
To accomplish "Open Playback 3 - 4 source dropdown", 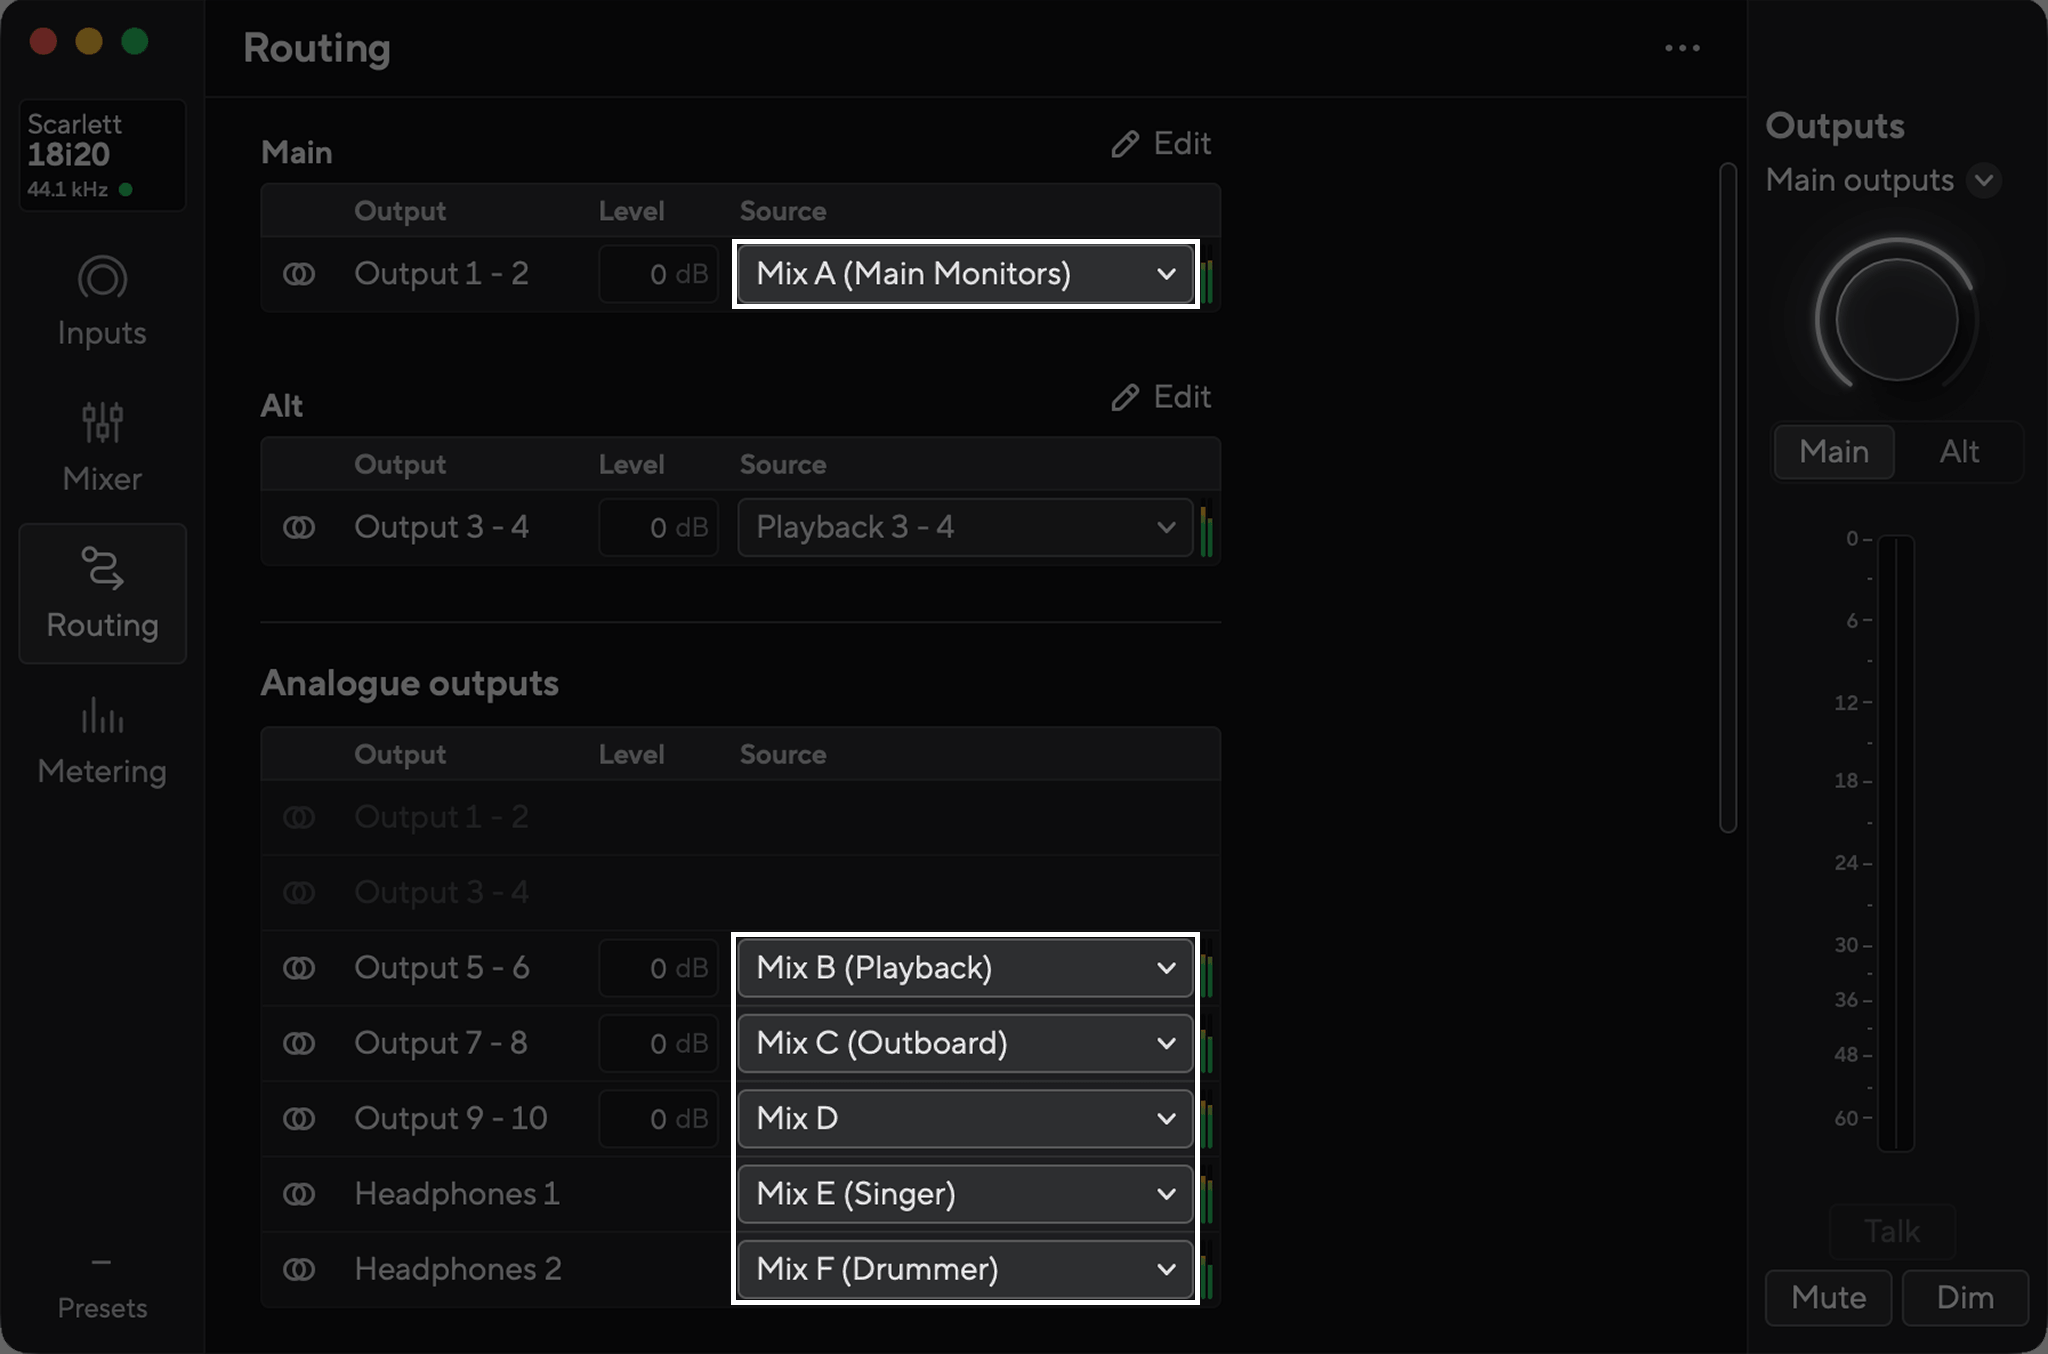I will (965, 527).
